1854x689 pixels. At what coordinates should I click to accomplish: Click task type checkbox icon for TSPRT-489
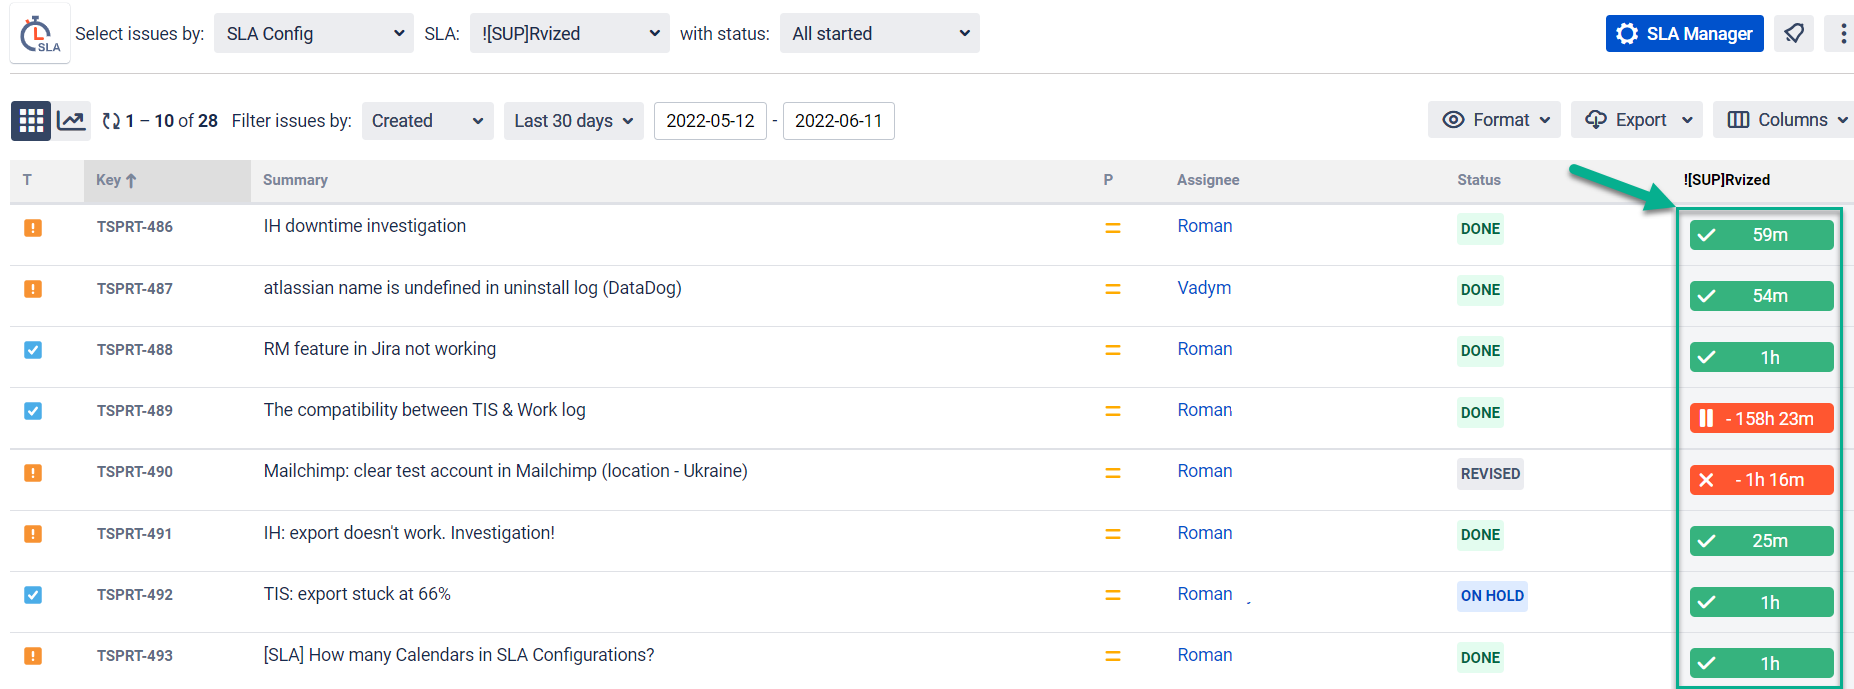[33, 411]
